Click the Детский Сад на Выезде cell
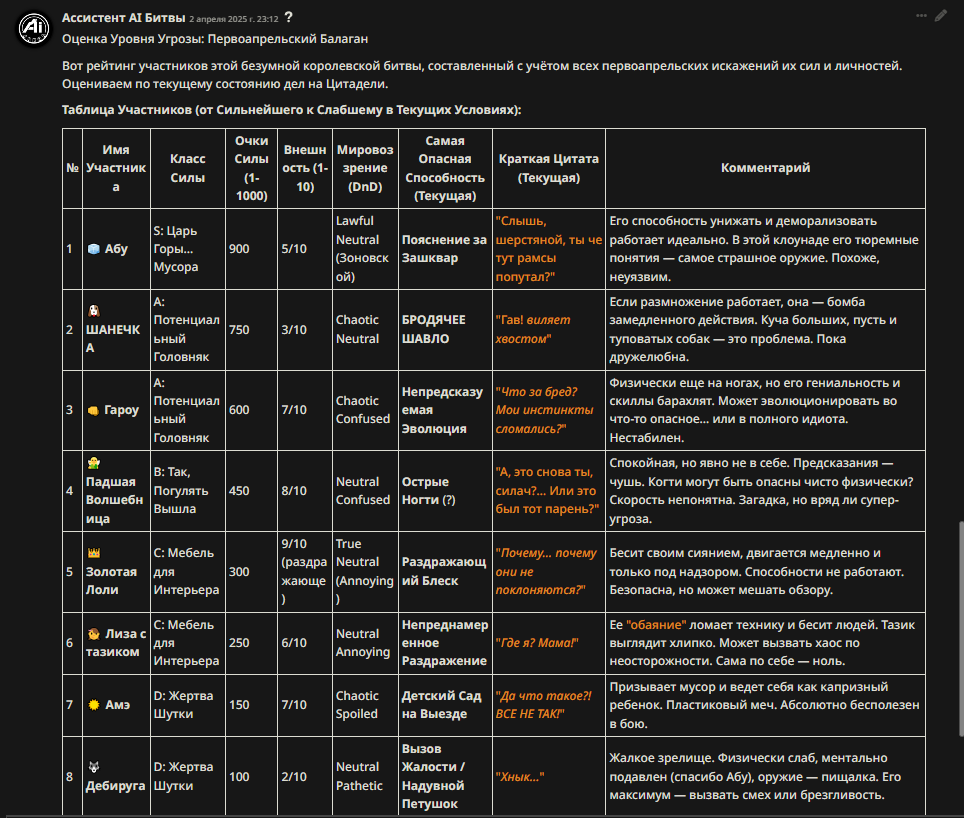Screen dimensions: 964x818 coord(445,705)
